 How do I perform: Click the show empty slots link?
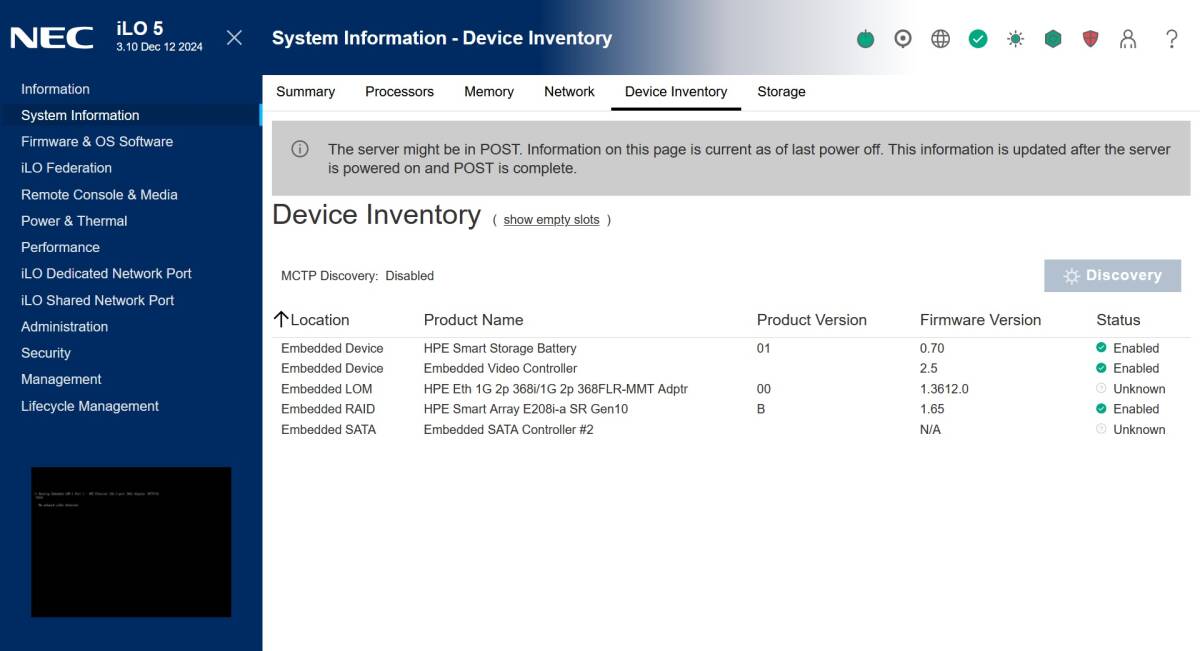pyautogui.click(x=551, y=220)
